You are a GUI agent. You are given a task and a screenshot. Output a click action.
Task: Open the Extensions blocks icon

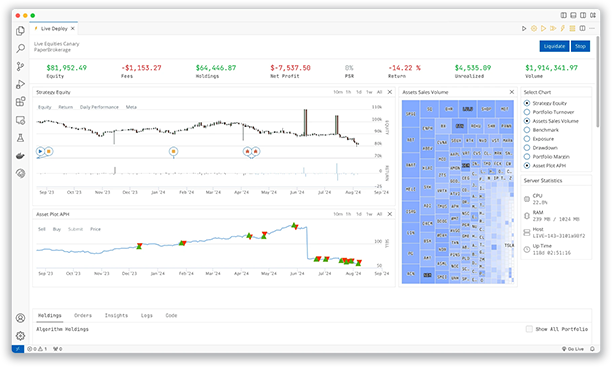pyautogui.click(x=20, y=102)
